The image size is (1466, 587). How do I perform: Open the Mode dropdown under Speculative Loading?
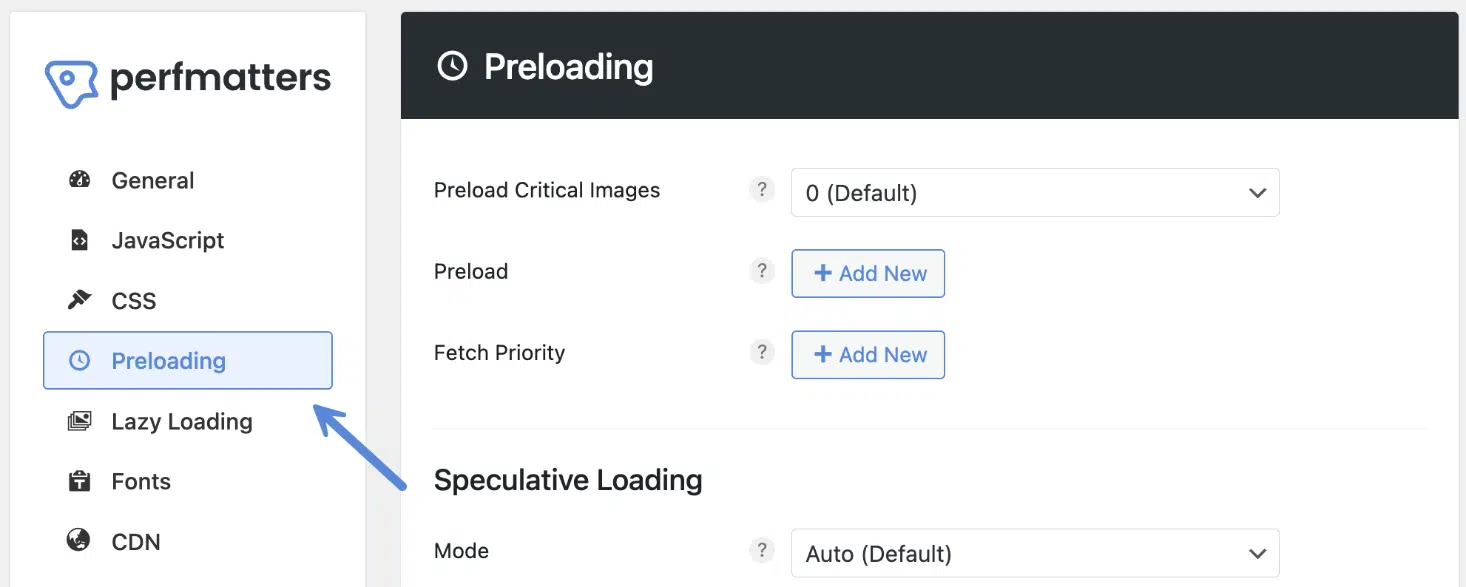[1035, 552]
